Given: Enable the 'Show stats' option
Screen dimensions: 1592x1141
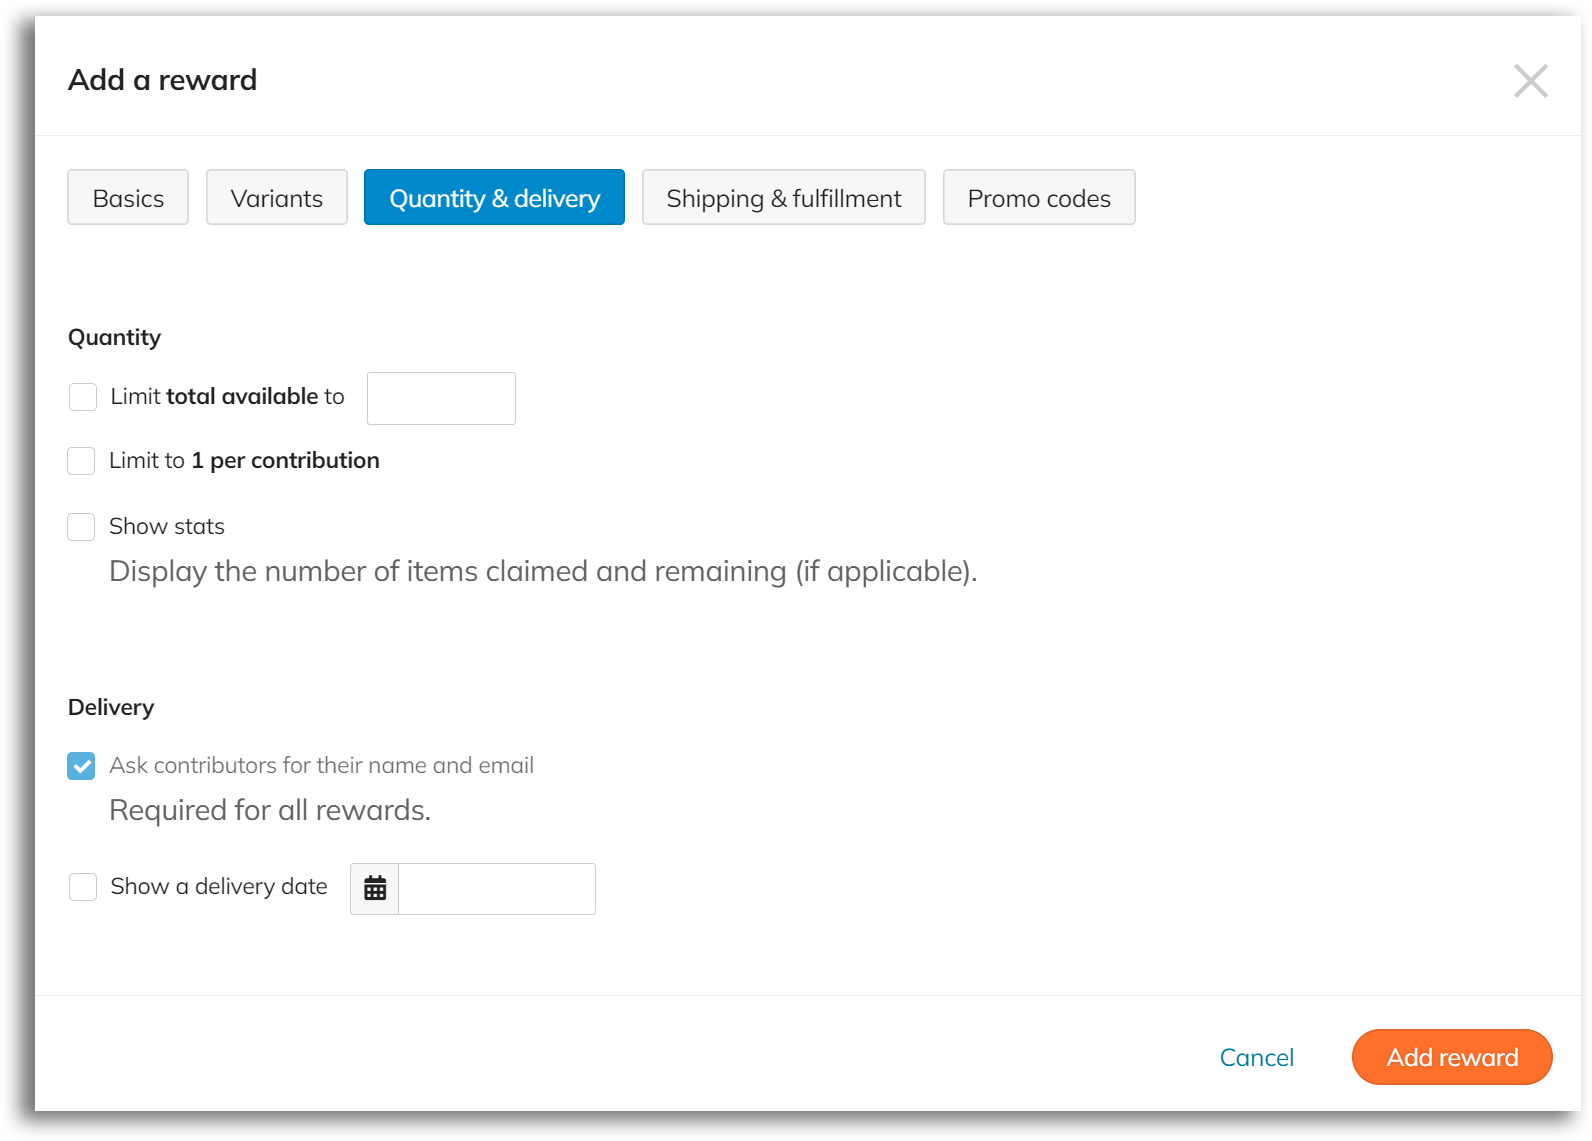Looking at the screenshot, I should (x=81, y=527).
